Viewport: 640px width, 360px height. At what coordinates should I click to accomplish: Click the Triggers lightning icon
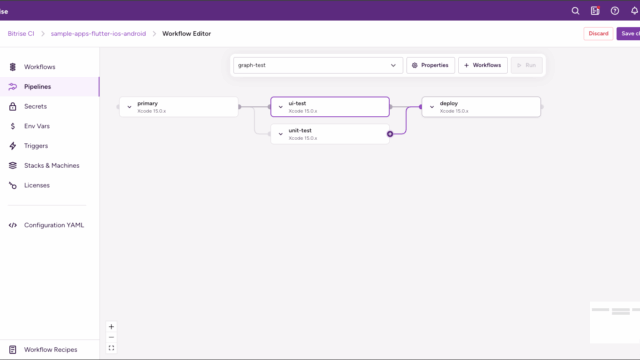pyautogui.click(x=13, y=146)
